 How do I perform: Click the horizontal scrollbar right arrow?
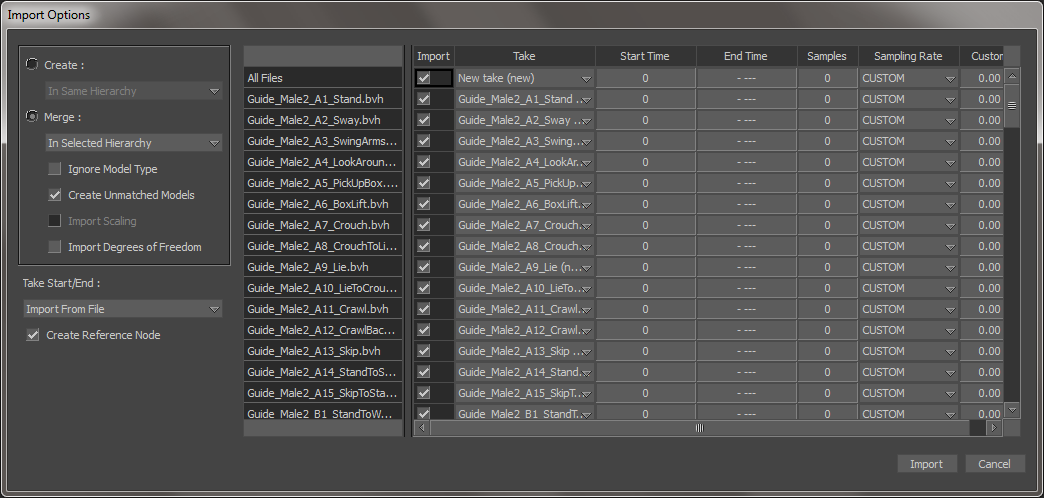pyautogui.click(x=994, y=428)
